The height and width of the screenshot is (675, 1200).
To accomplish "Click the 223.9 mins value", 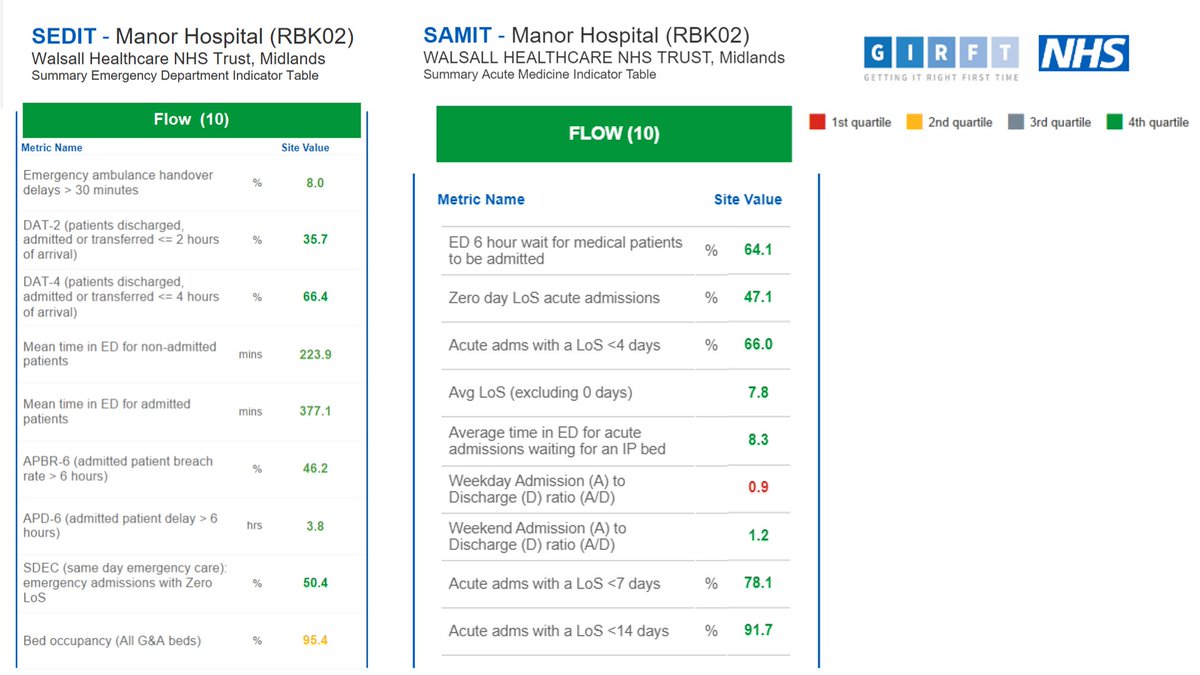I will pos(315,354).
